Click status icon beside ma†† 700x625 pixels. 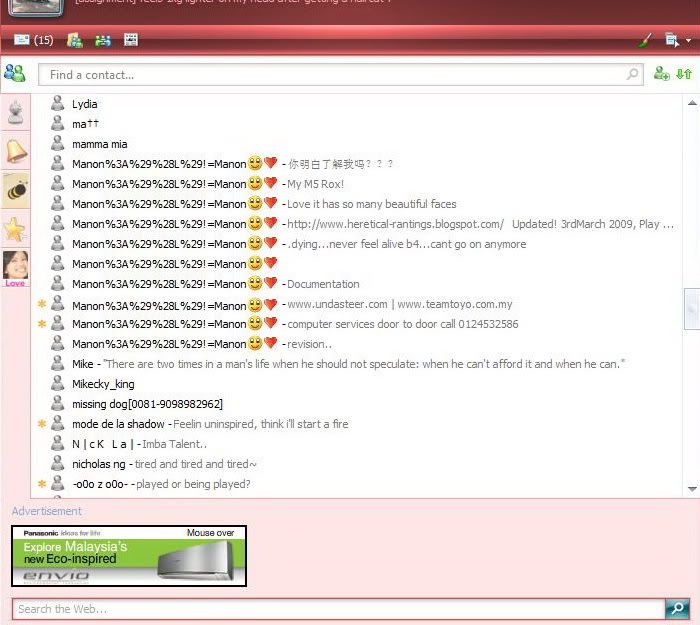point(57,123)
